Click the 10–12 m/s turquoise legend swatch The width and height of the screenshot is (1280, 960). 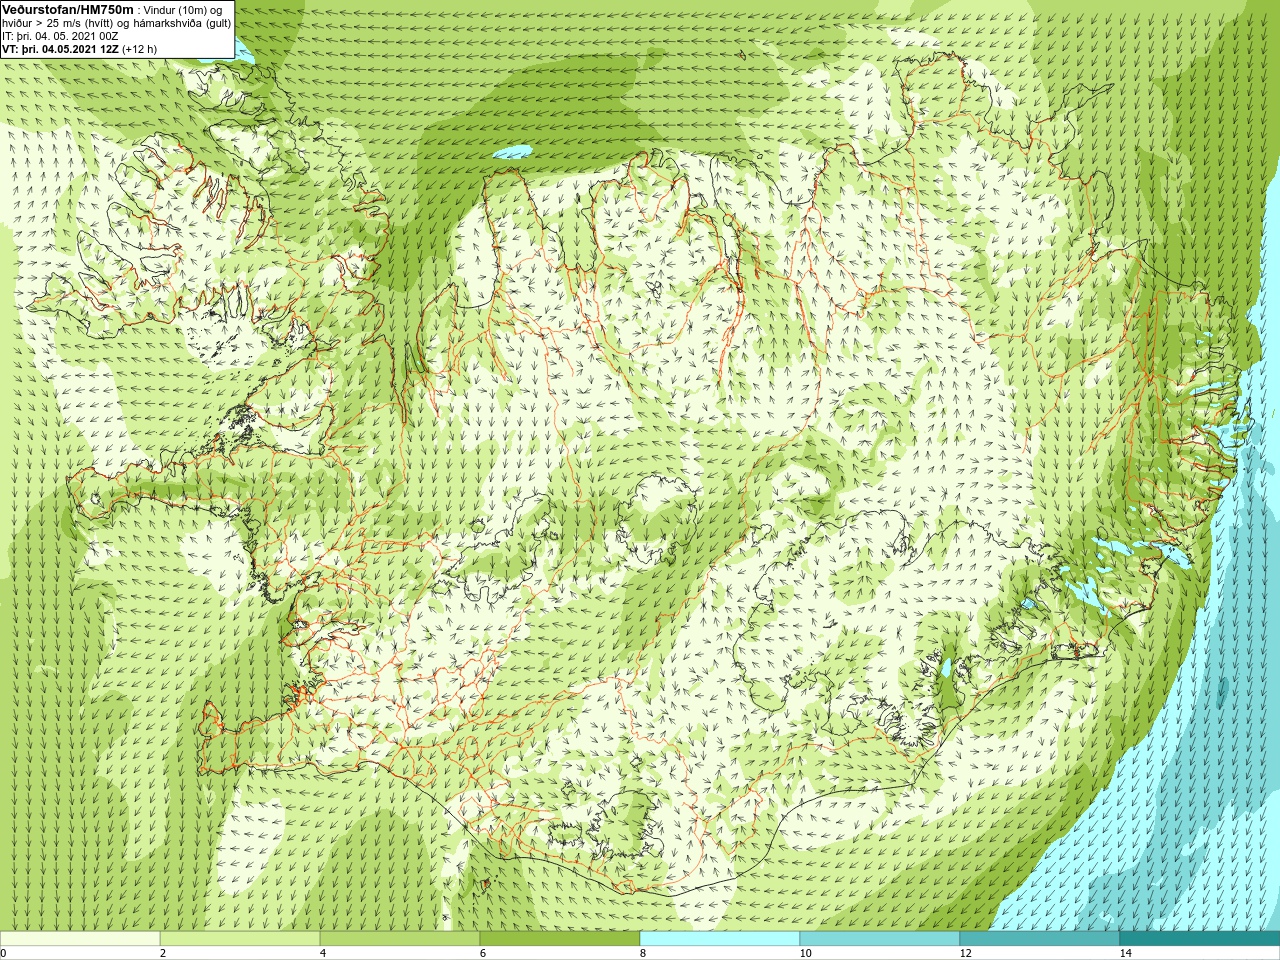[x=880, y=939]
